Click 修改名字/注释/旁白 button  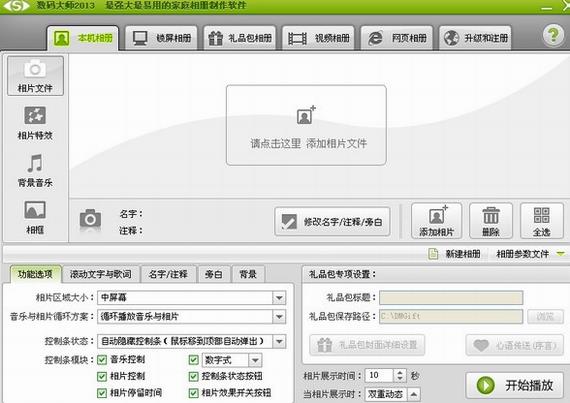coord(332,222)
